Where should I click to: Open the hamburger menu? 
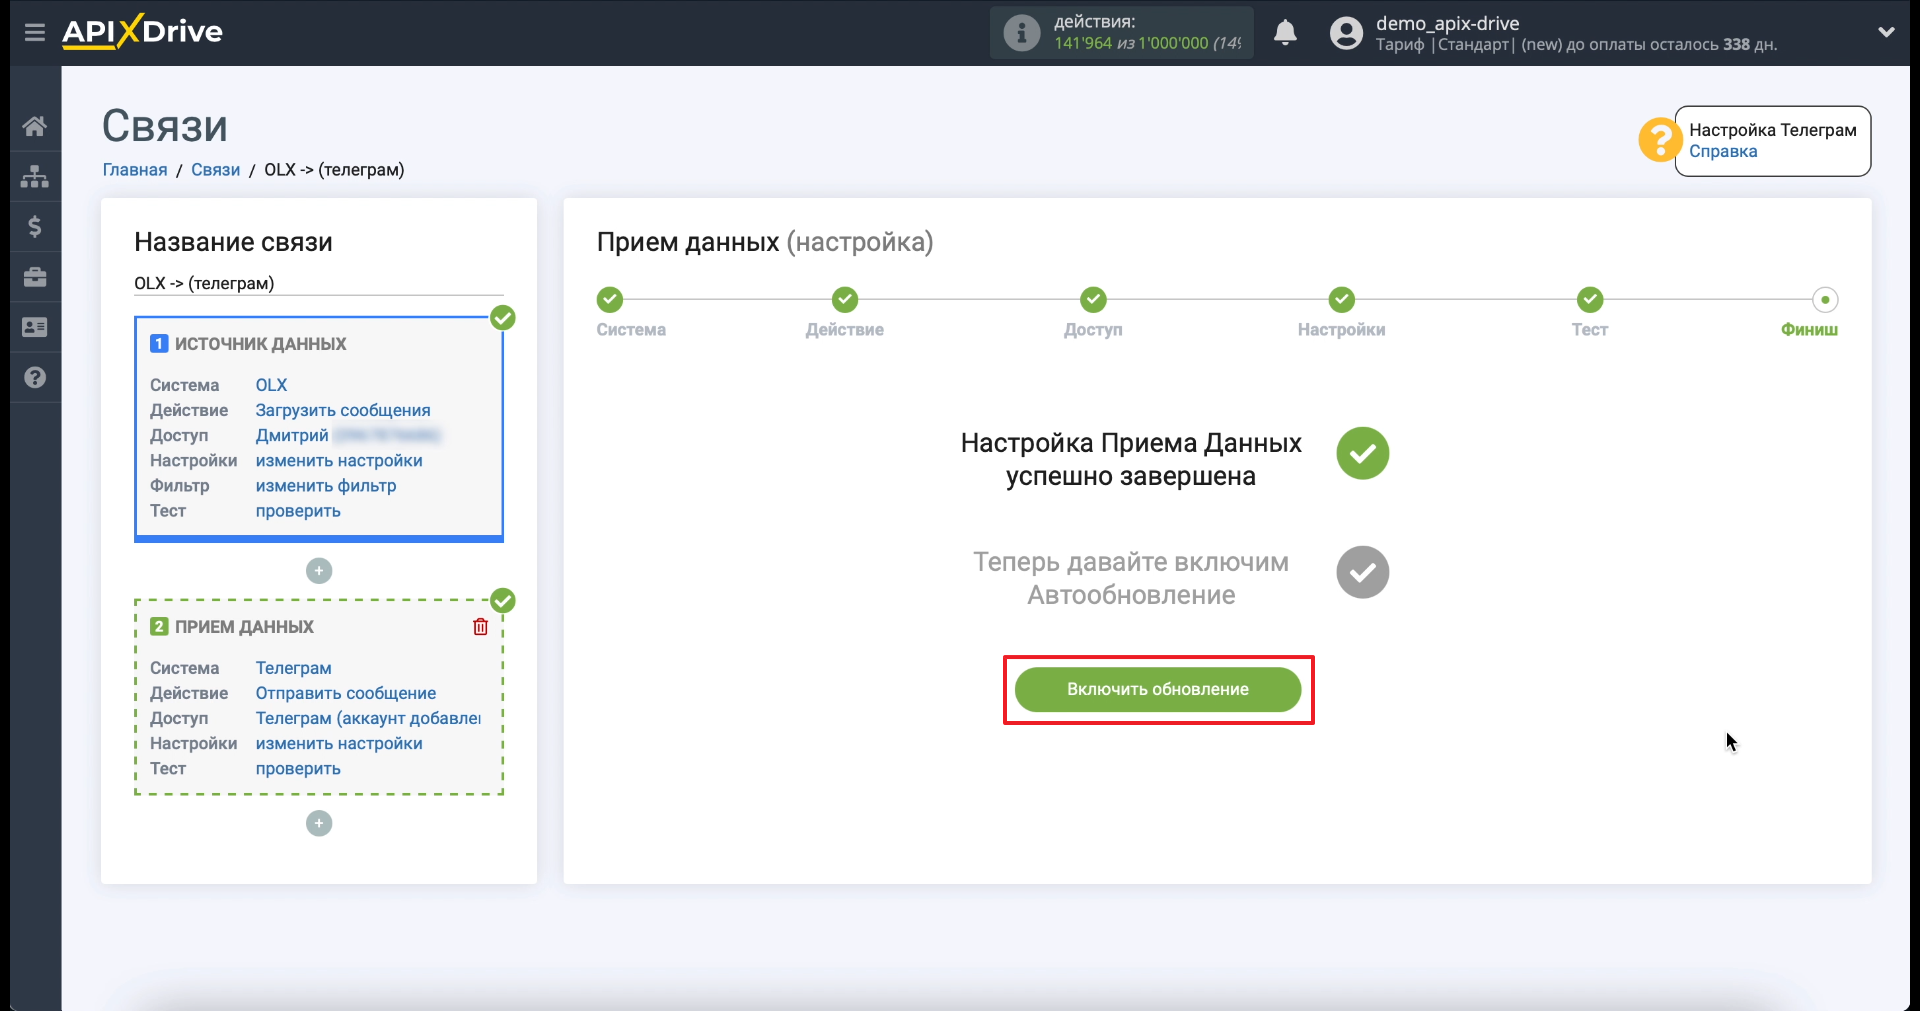(35, 32)
